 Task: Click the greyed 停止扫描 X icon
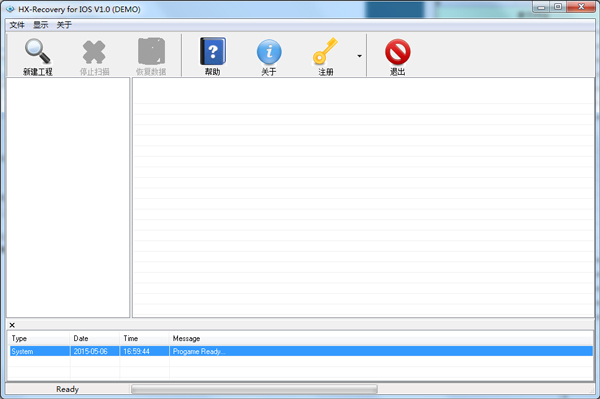click(94, 52)
